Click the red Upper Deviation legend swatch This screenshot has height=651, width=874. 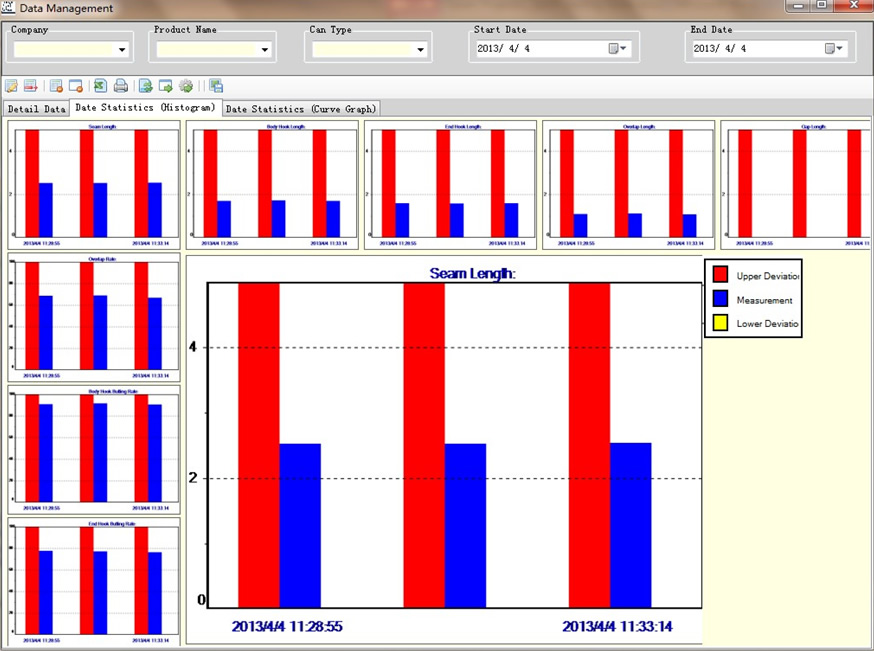tap(720, 275)
